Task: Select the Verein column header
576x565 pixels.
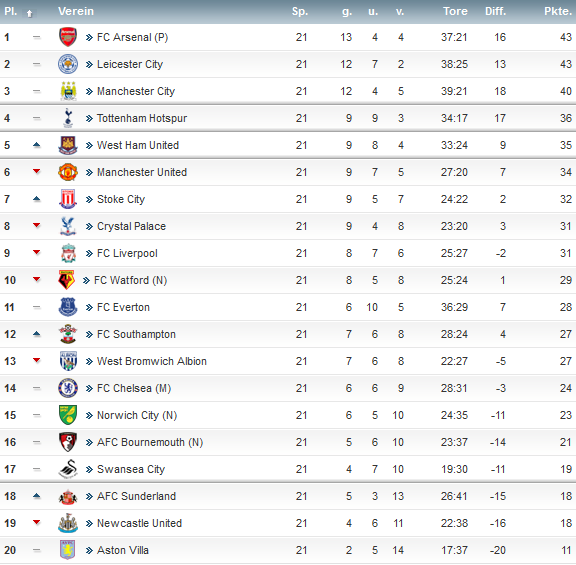Action: pyautogui.click(x=76, y=11)
